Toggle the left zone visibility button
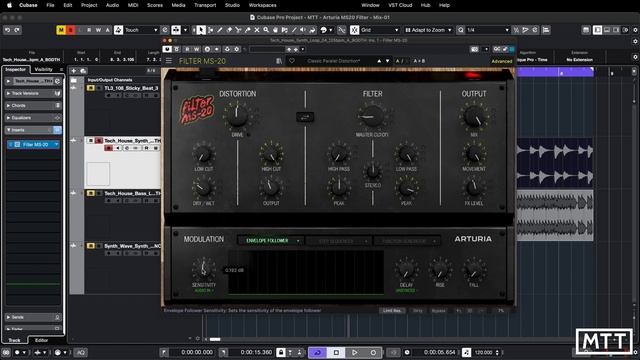Screen dimensions: 640x360 (597, 30)
